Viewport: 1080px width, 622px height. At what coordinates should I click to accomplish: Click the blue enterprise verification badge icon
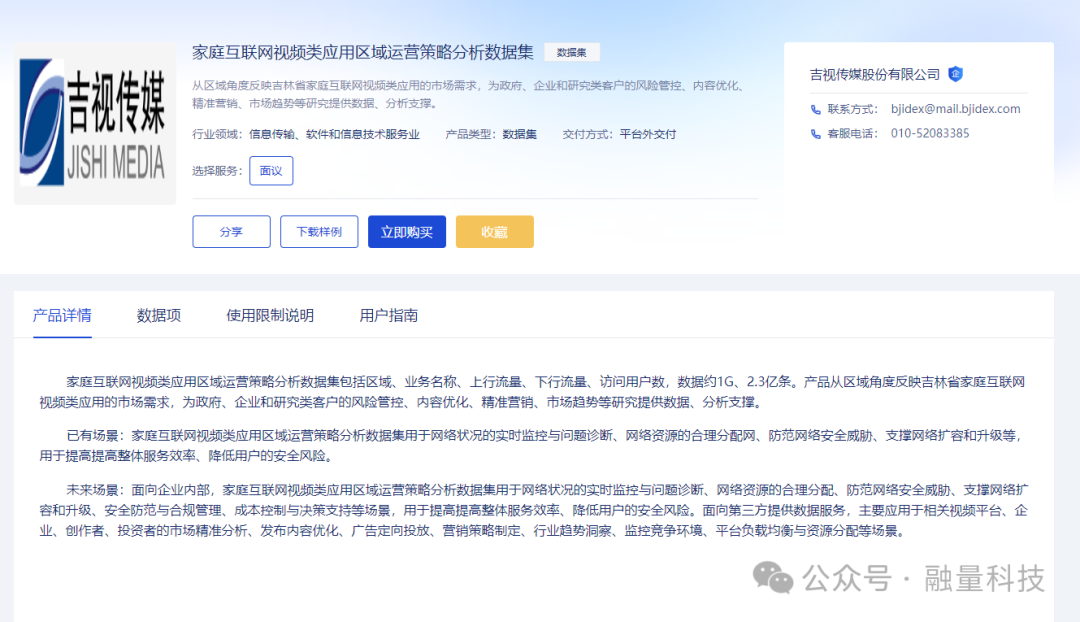956,74
